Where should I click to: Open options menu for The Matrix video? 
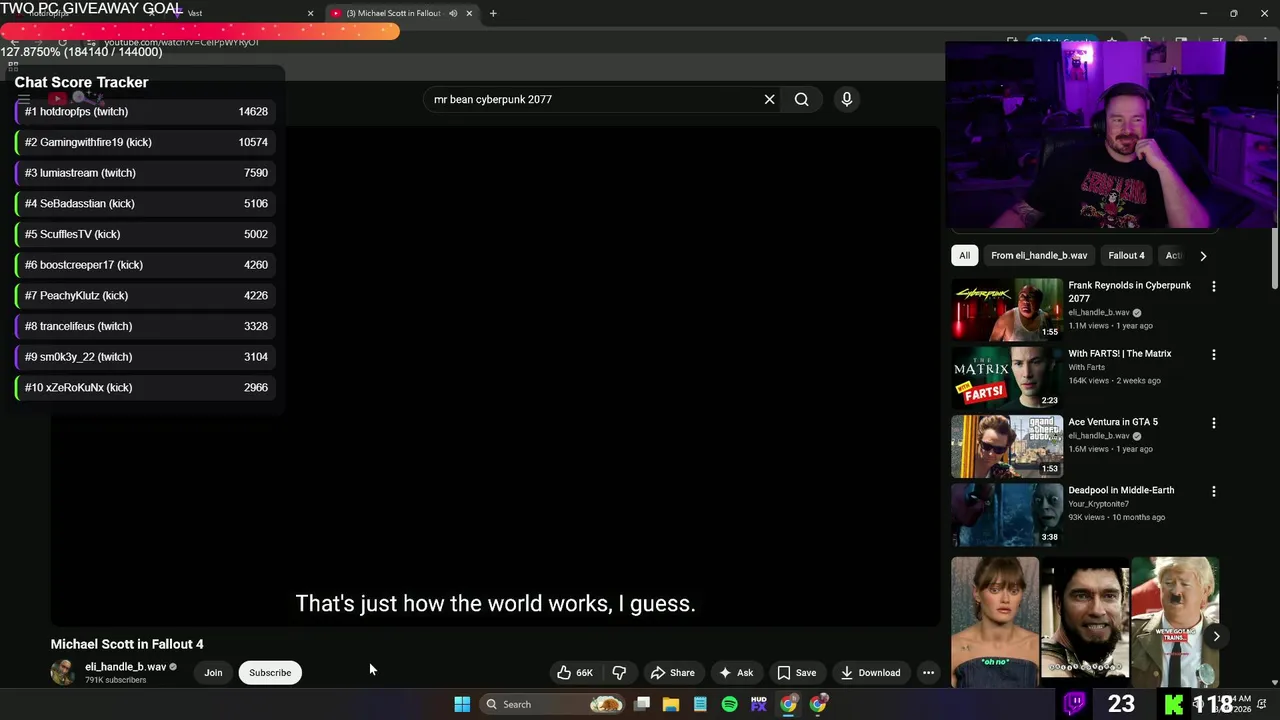(1214, 354)
